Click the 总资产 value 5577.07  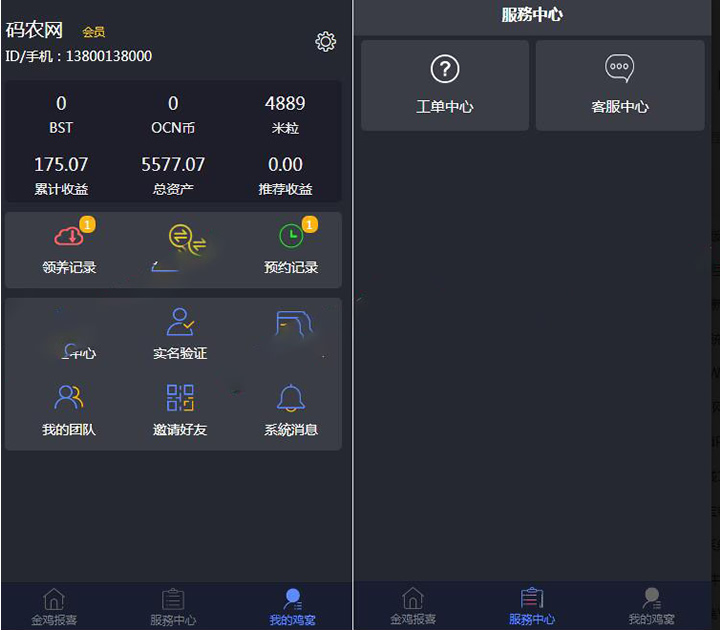pyautogui.click(x=173, y=164)
